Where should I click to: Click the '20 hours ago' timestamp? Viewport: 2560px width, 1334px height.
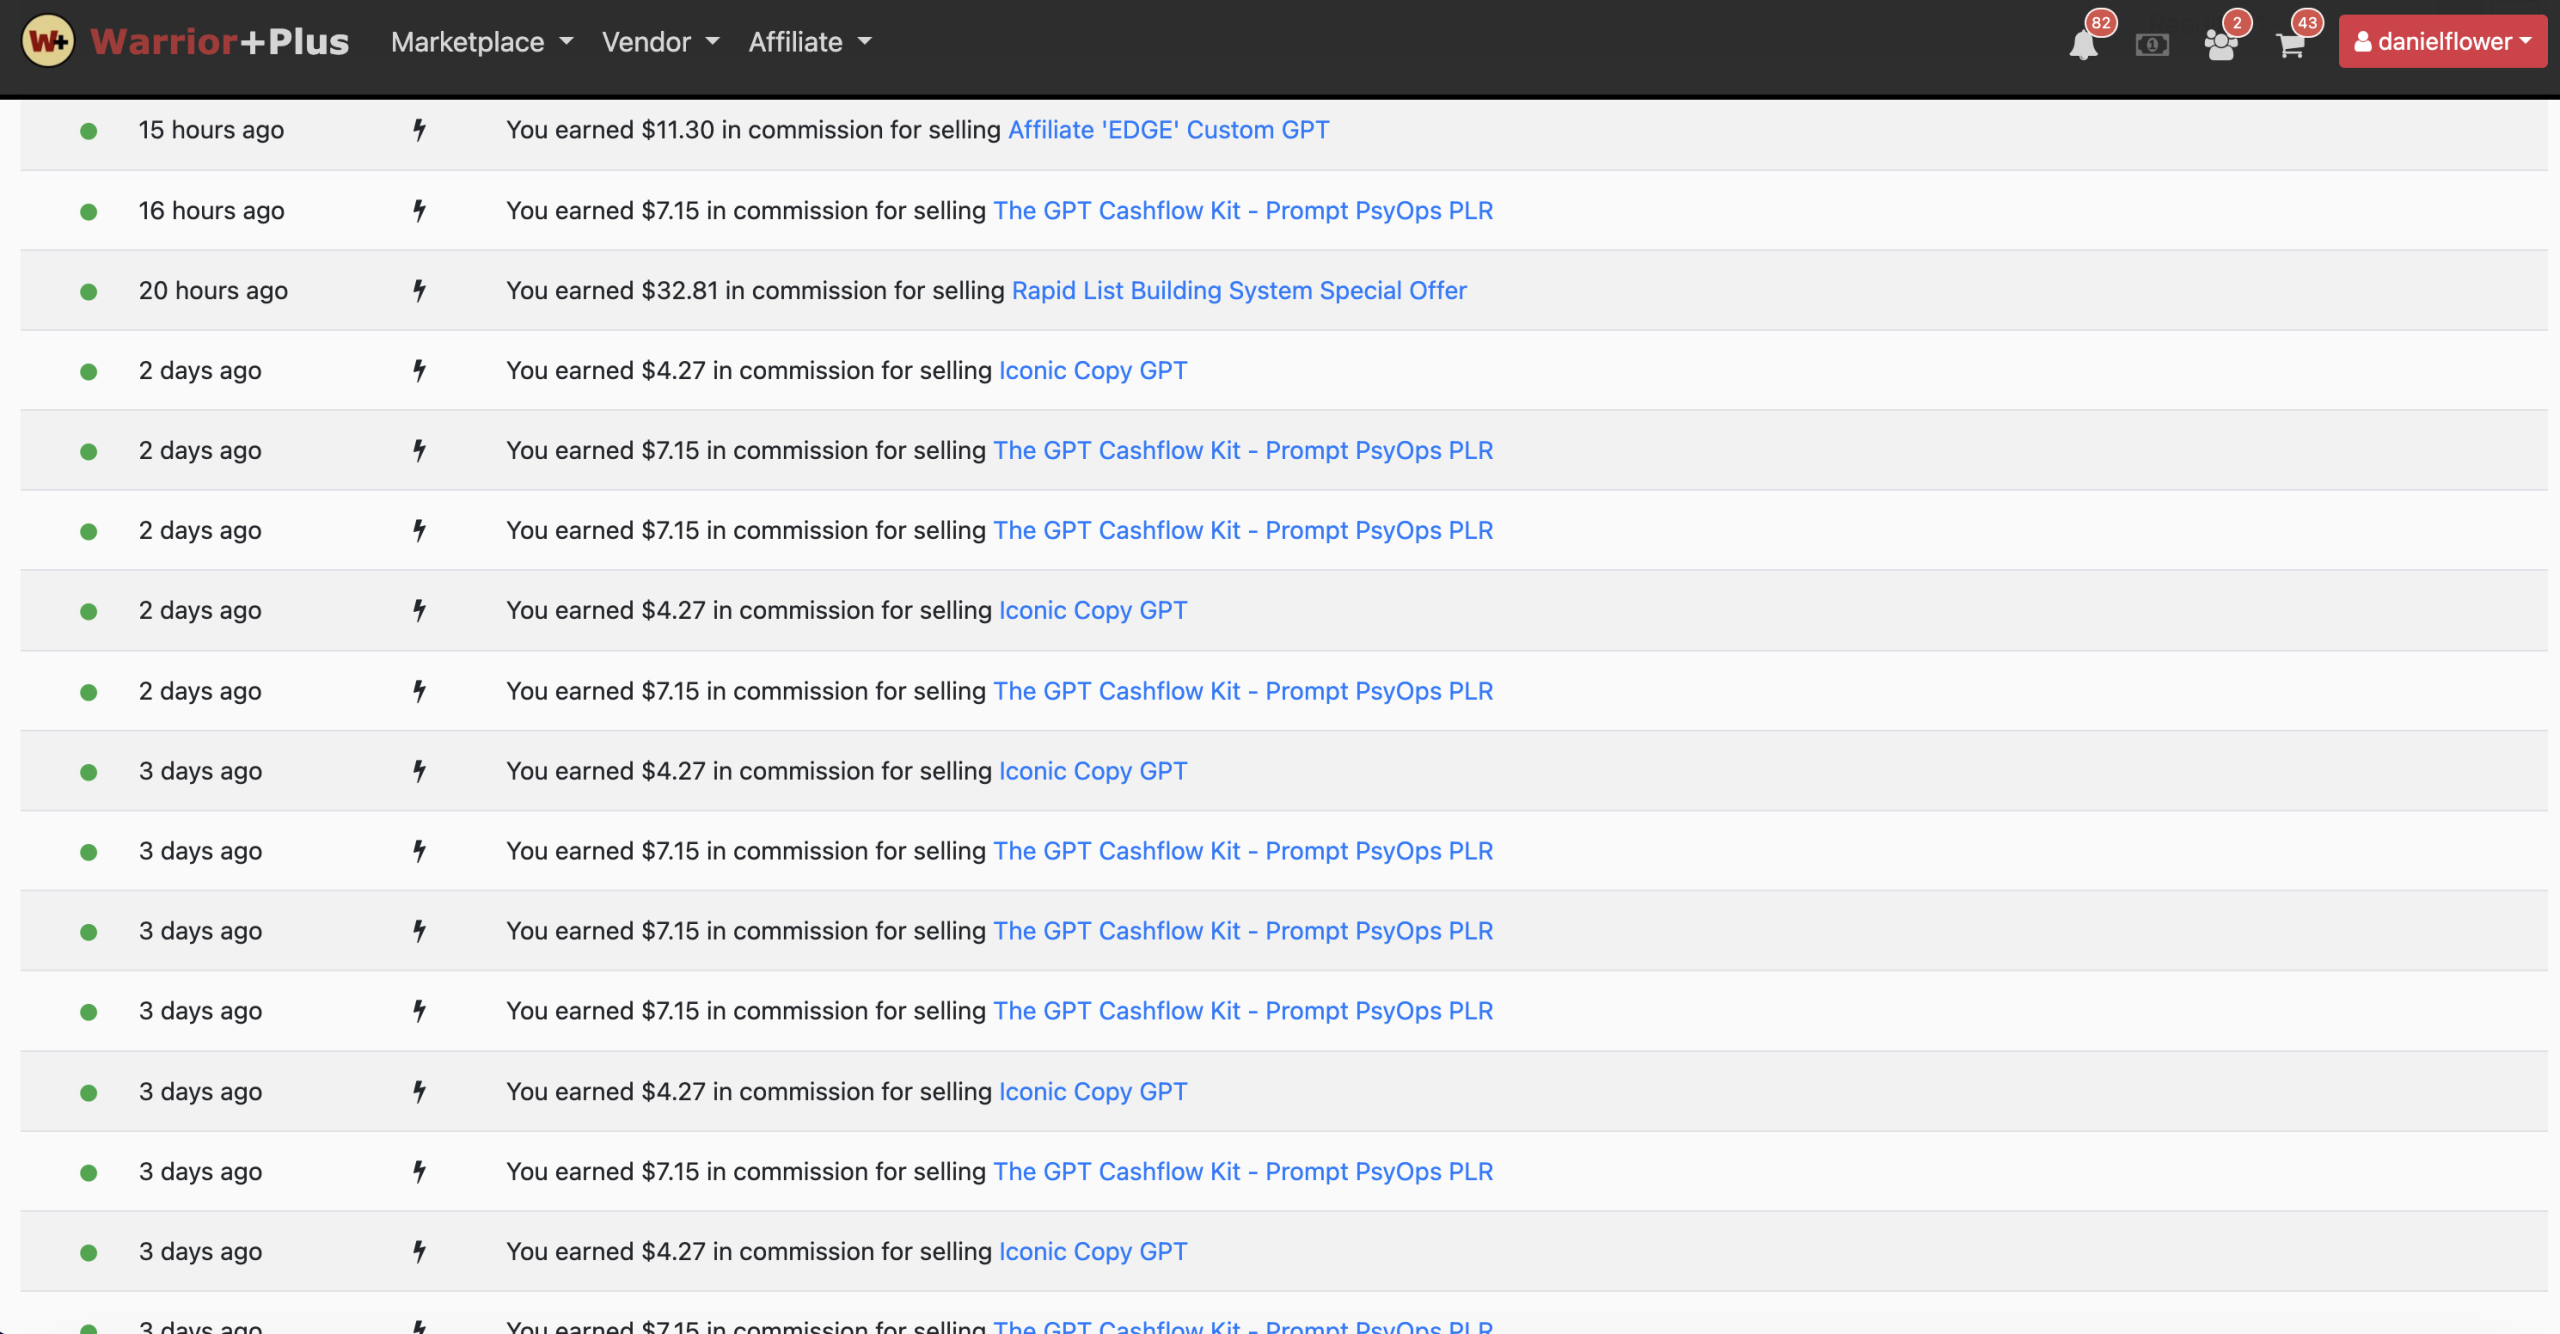pos(213,291)
